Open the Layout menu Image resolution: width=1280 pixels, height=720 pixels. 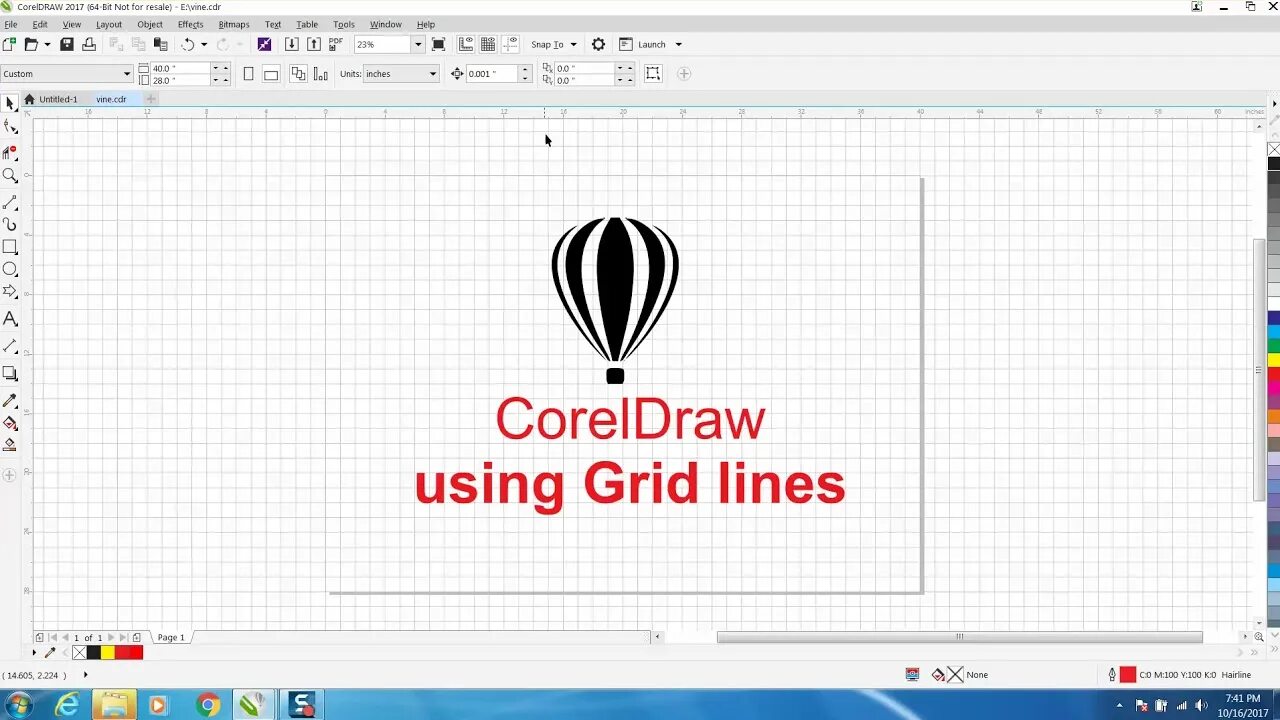point(109,24)
